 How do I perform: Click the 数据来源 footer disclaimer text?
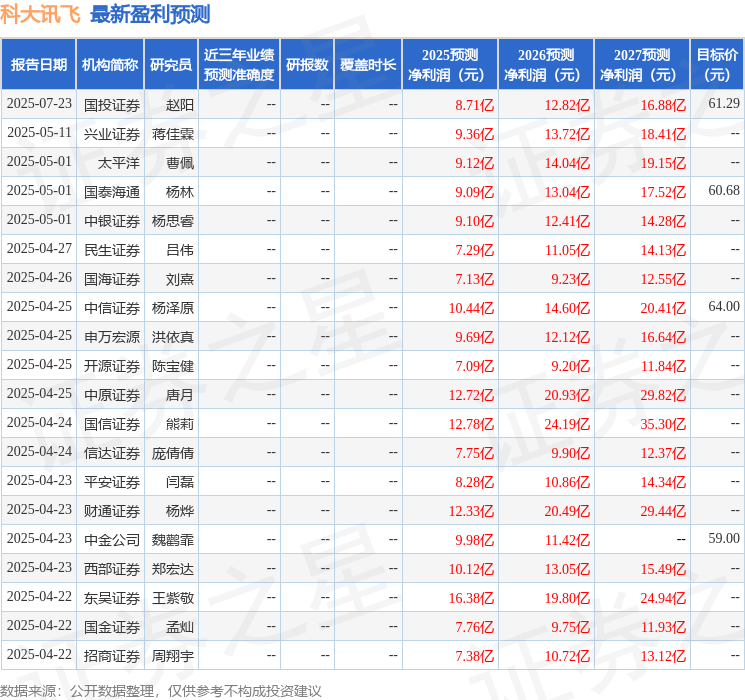click(x=161, y=691)
